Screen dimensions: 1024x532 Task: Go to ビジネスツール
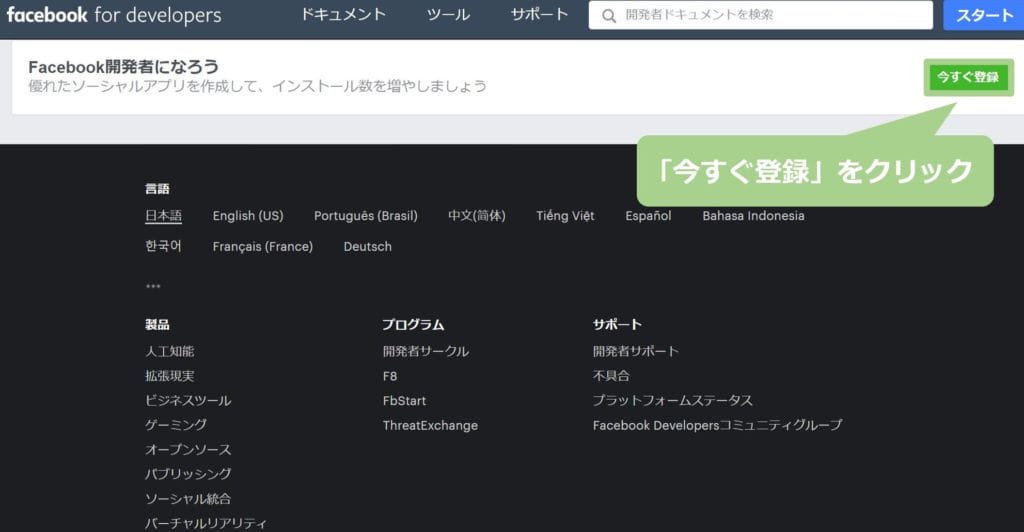coord(188,401)
